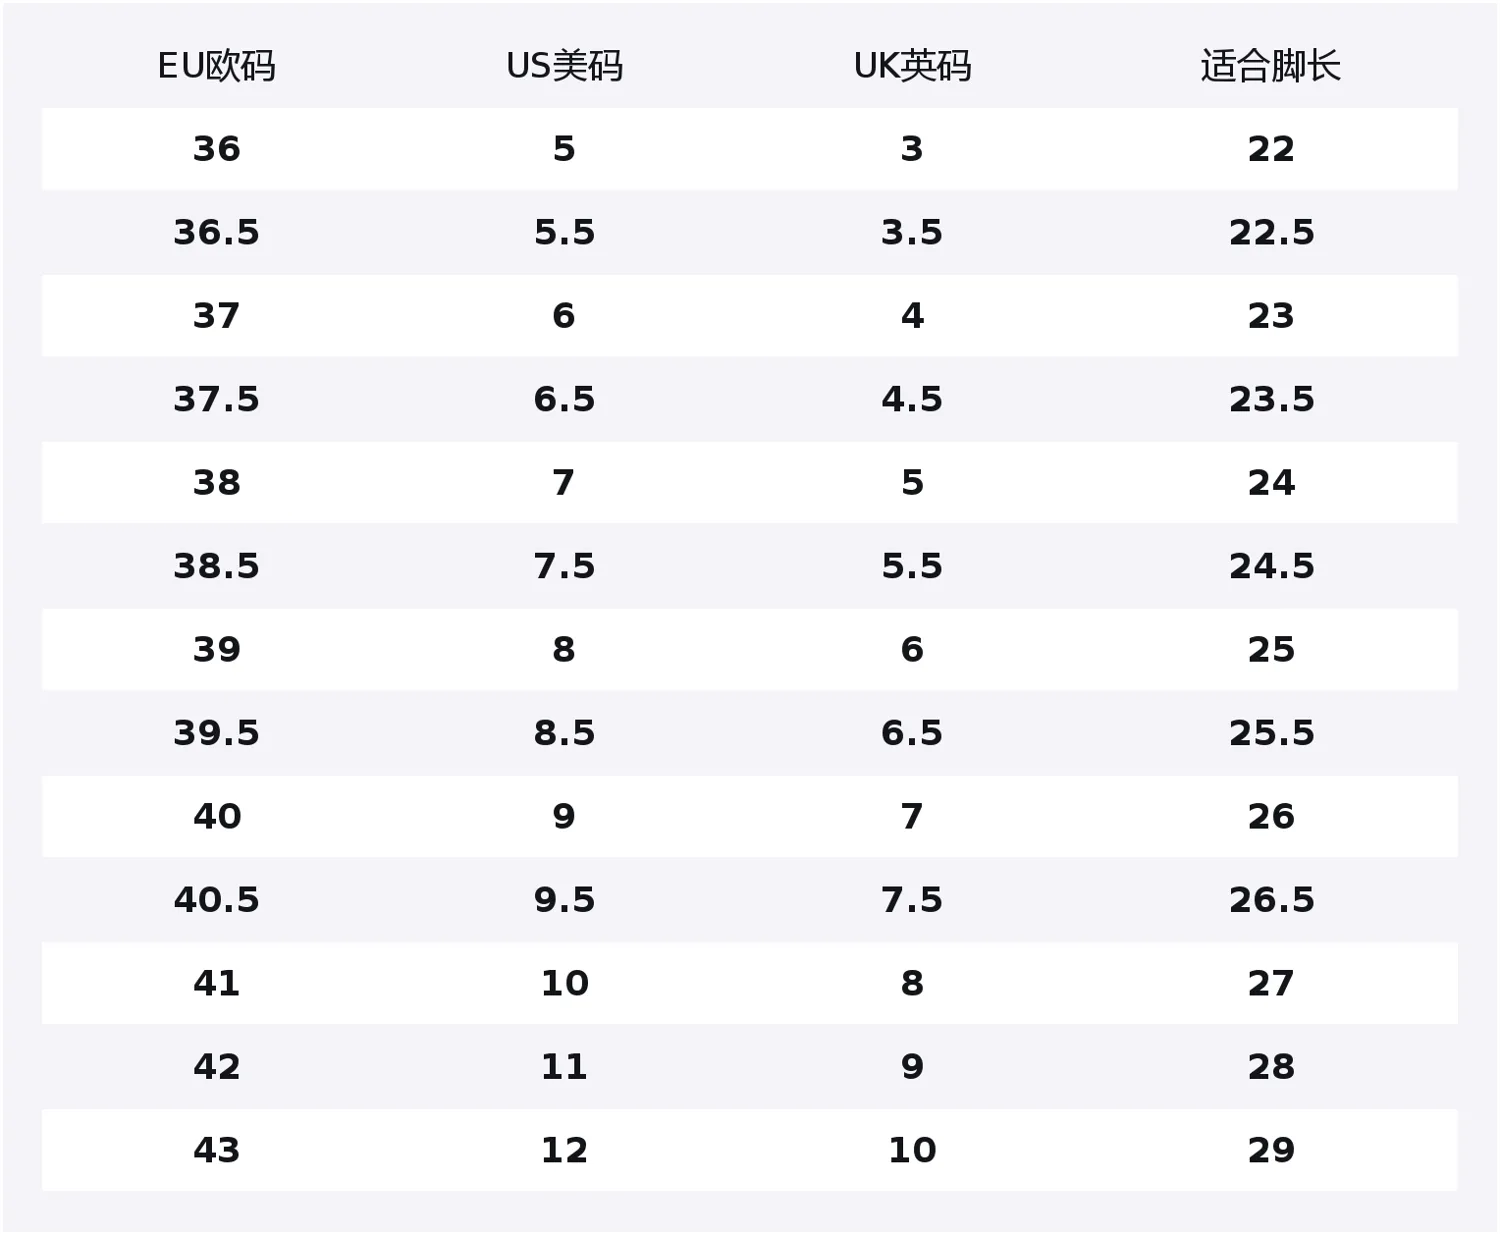Select US size 11 cell
The height and width of the screenshot is (1235, 1500).
pyautogui.click(x=564, y=1067)
